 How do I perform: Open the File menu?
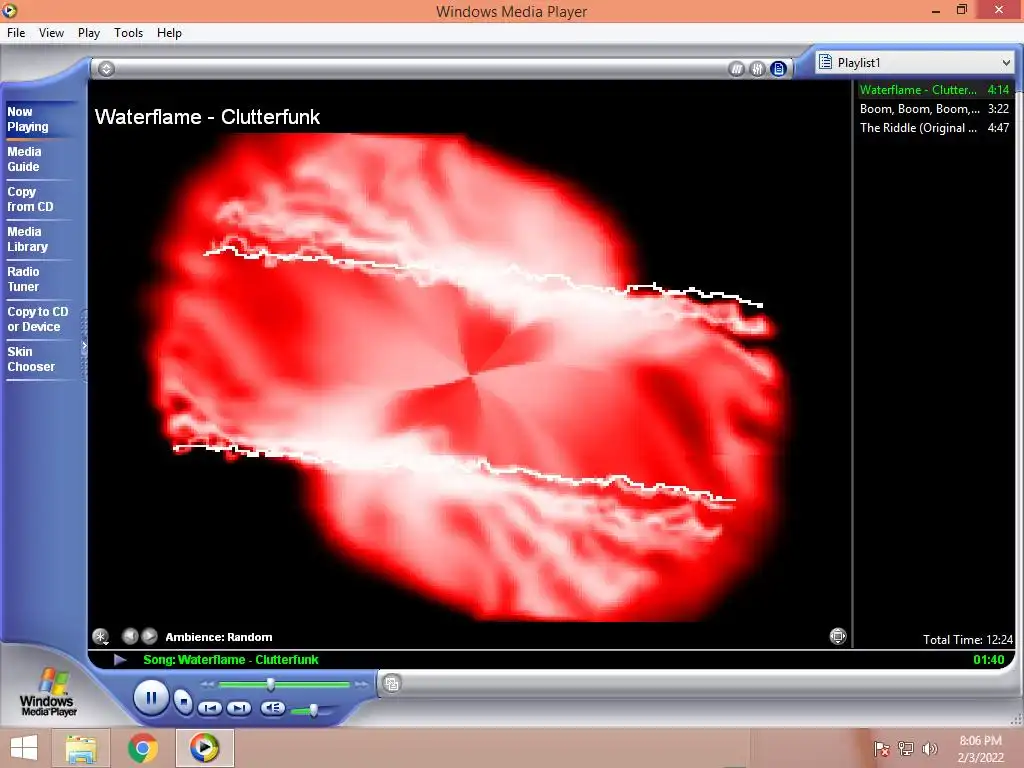[x=16, y=33]
